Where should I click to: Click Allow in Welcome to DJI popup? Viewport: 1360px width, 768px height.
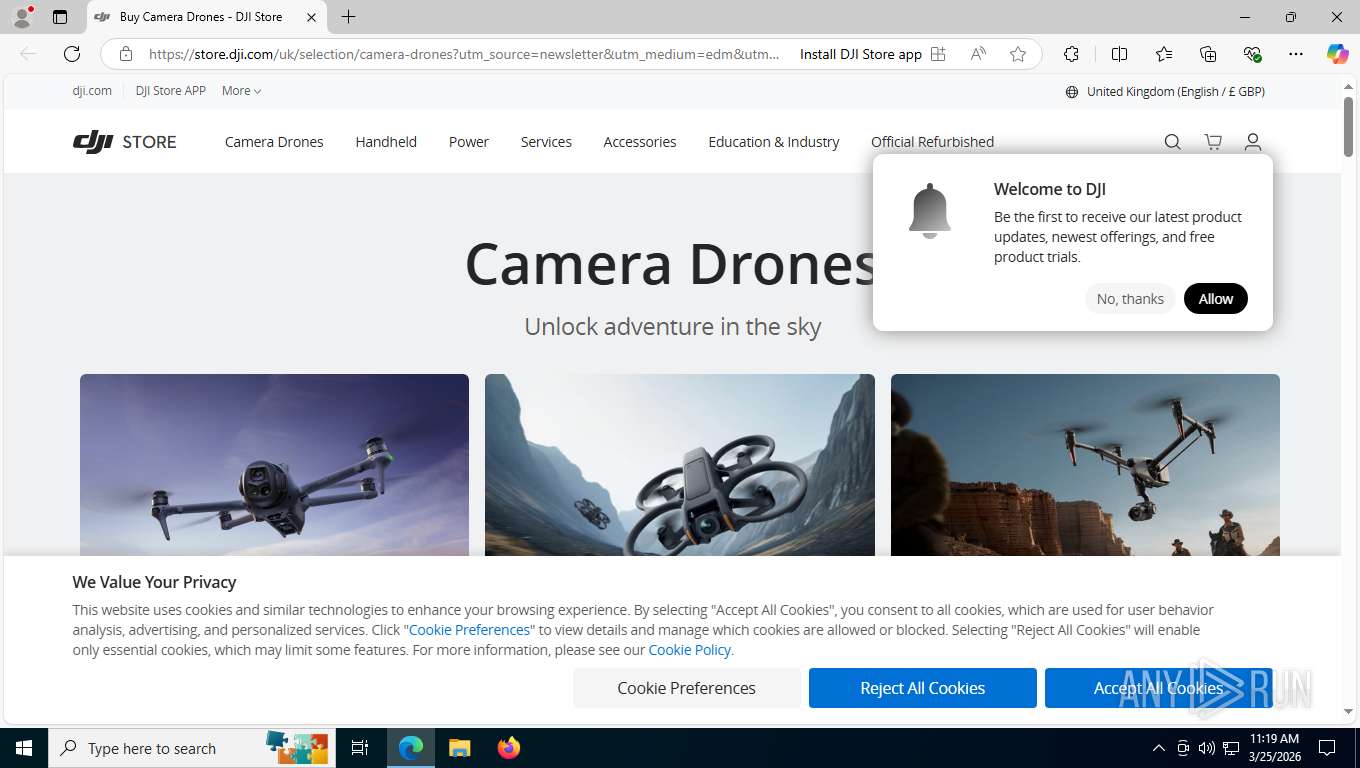pos(1216,298)
